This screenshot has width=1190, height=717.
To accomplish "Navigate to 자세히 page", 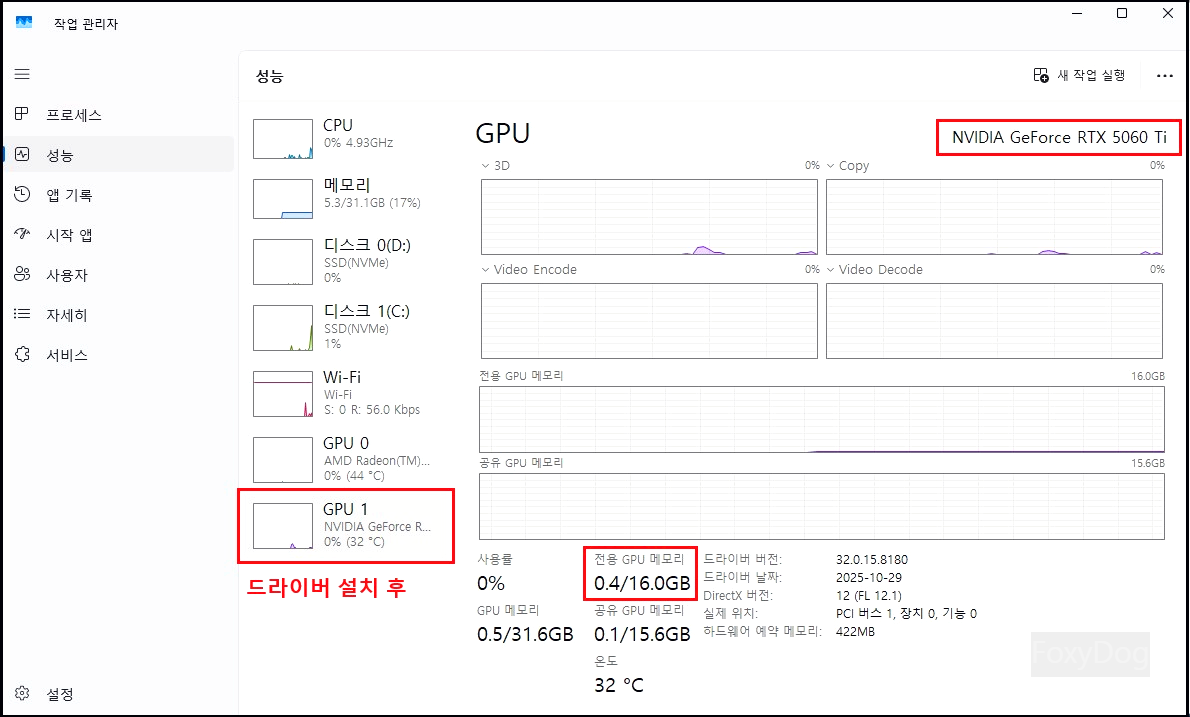I will point(119,315).
